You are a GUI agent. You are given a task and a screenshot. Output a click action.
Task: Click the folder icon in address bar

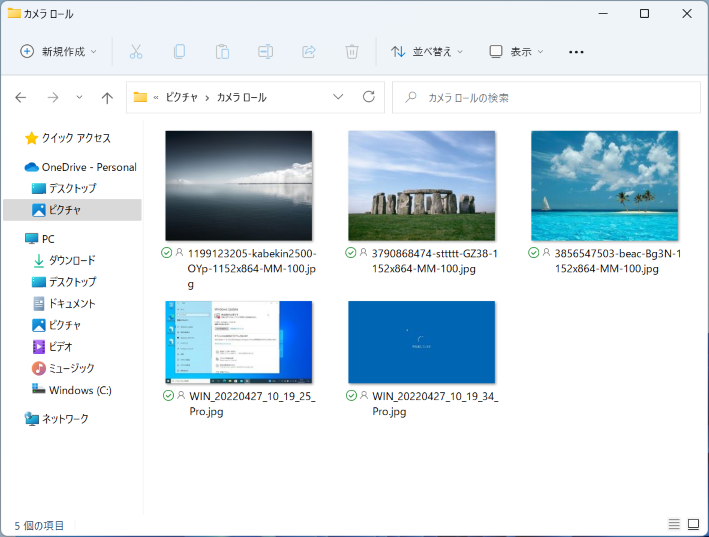[x=140, y=97]
